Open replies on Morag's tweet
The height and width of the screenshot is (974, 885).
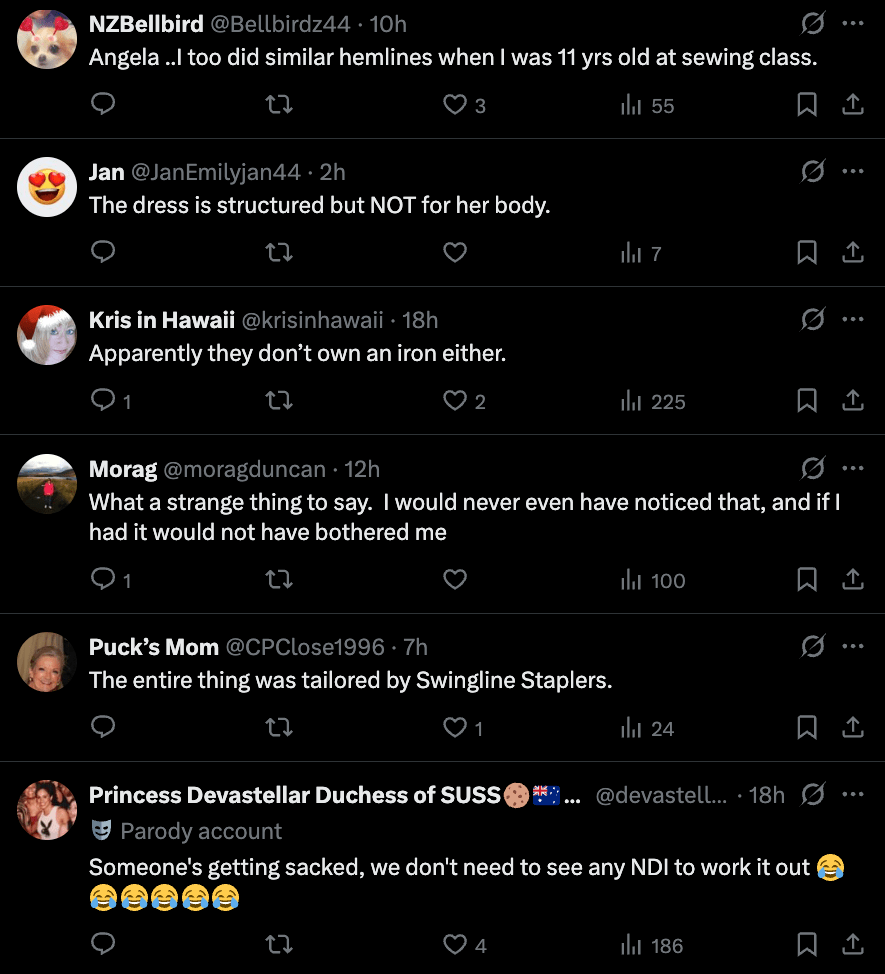tap(104, 579)
